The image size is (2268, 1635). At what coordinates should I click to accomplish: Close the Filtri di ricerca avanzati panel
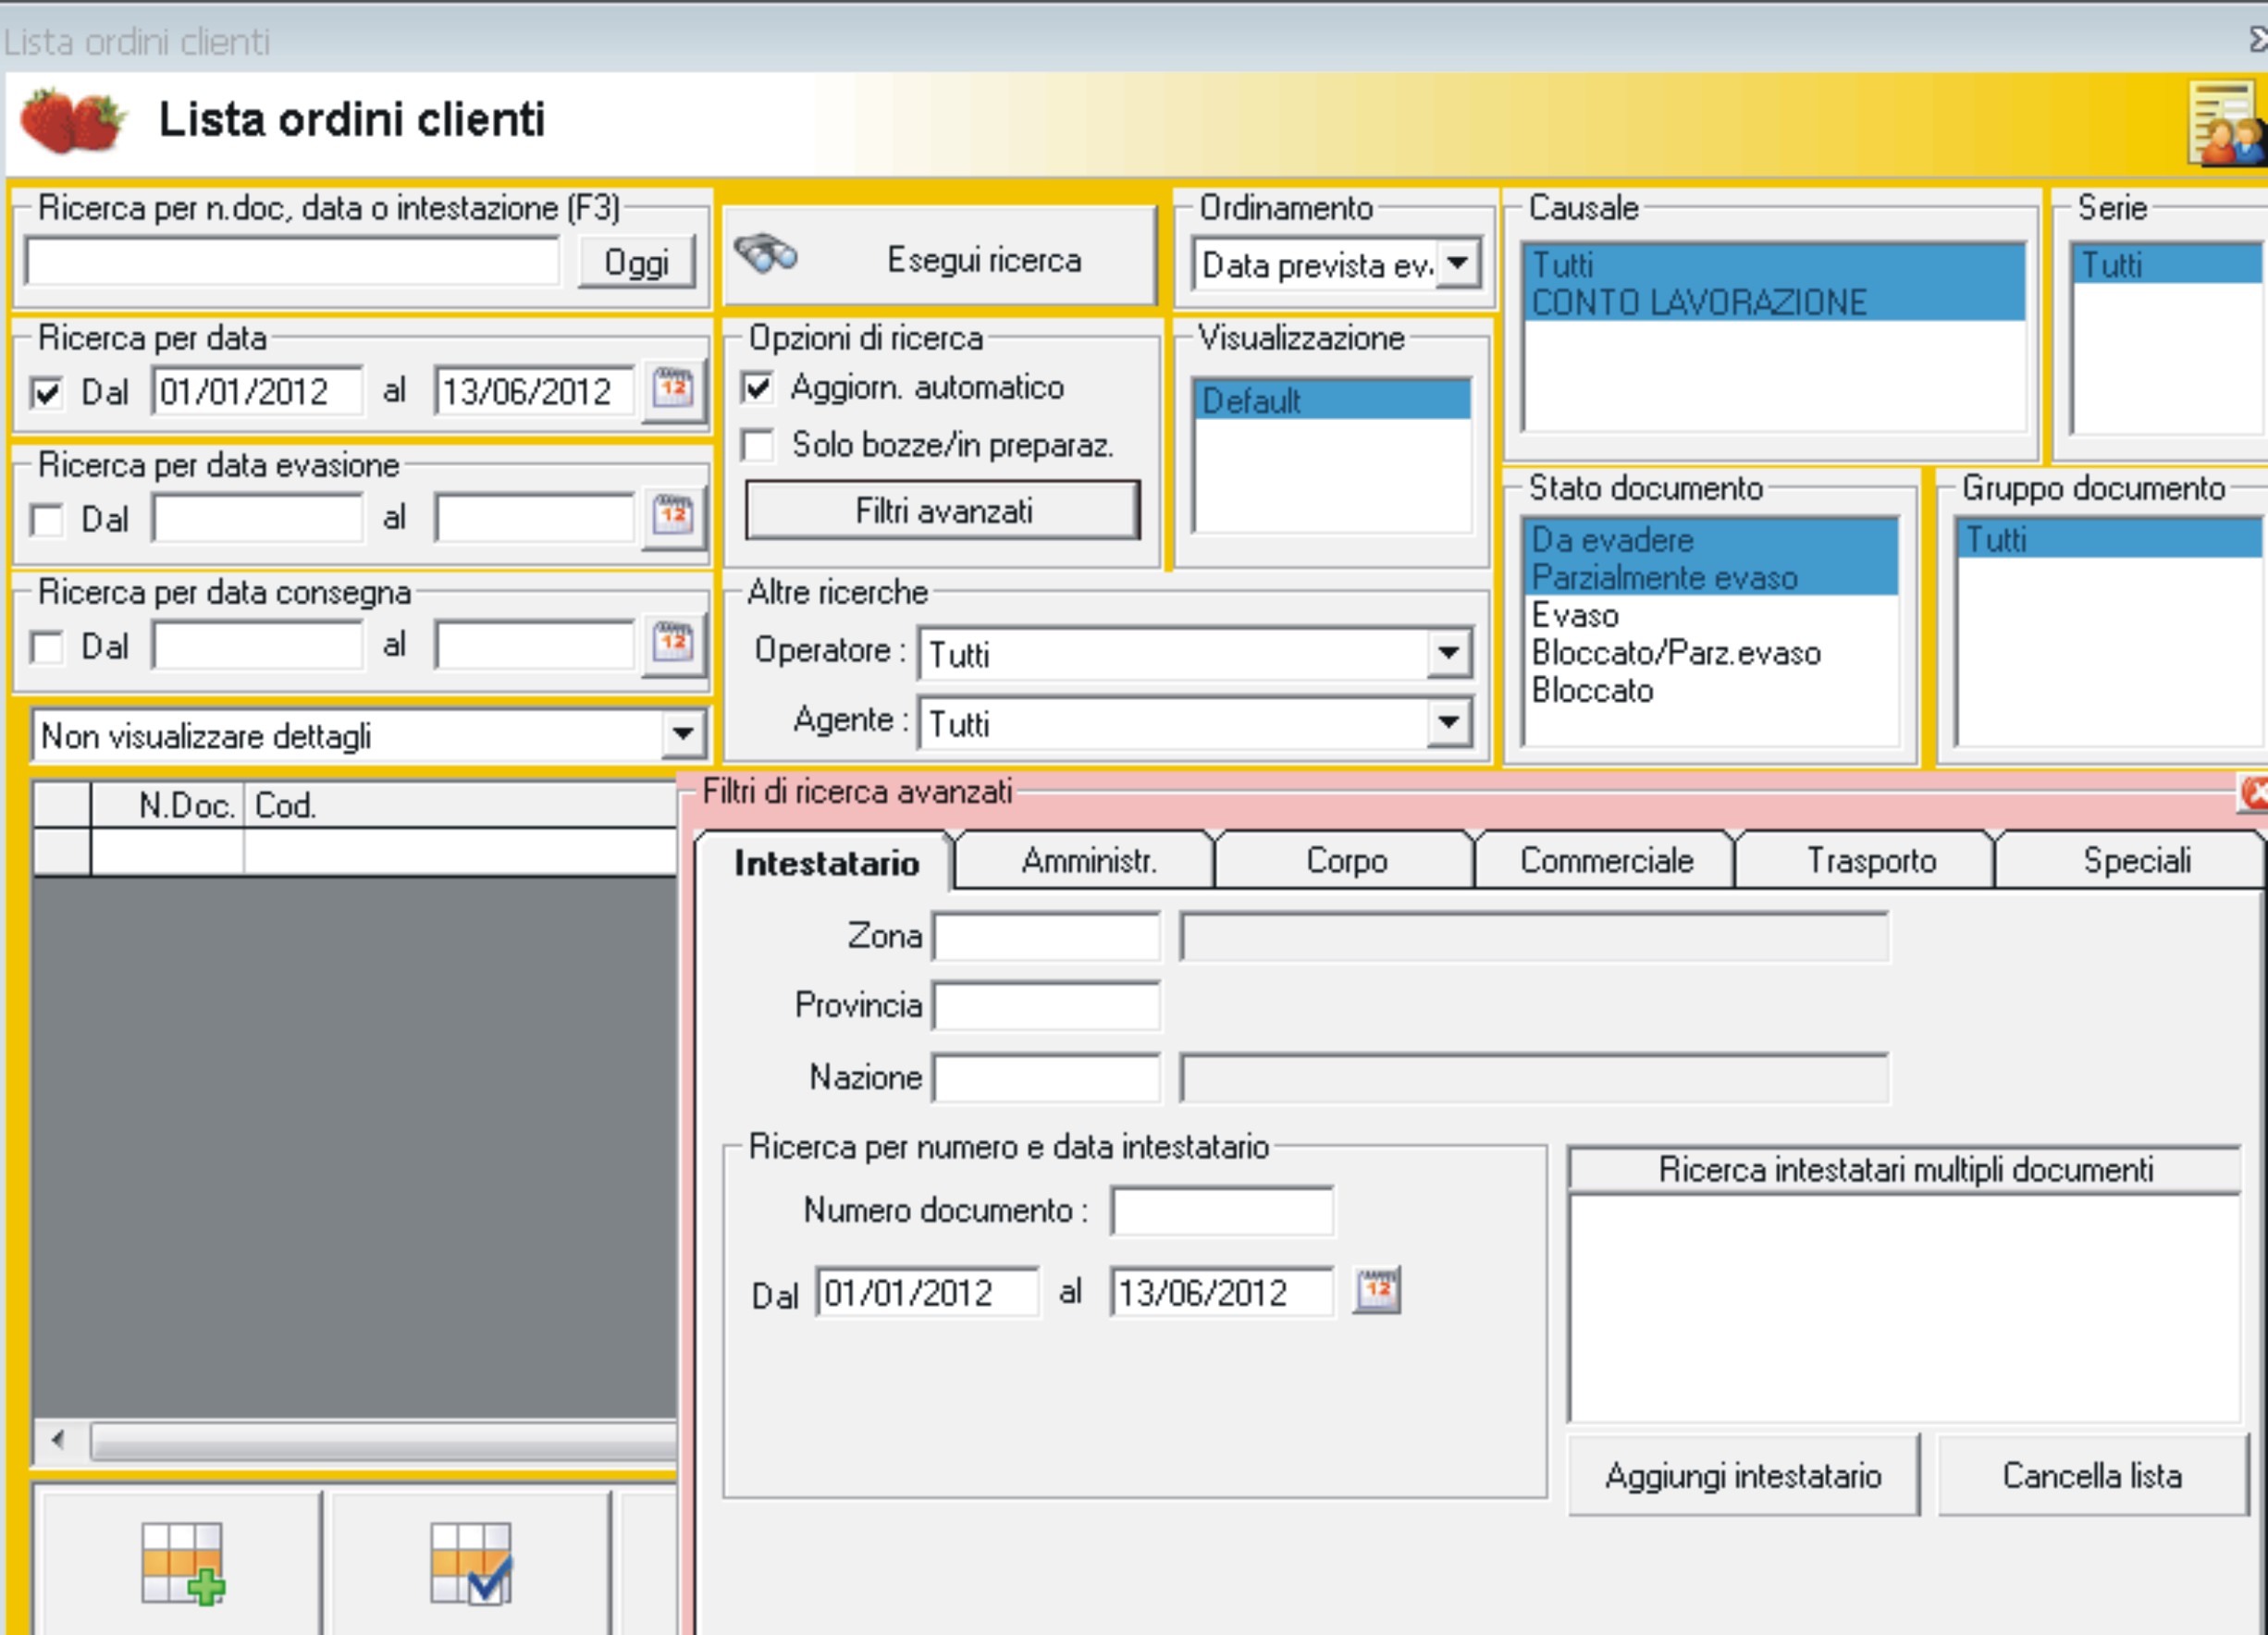(x=2254, y=793)
